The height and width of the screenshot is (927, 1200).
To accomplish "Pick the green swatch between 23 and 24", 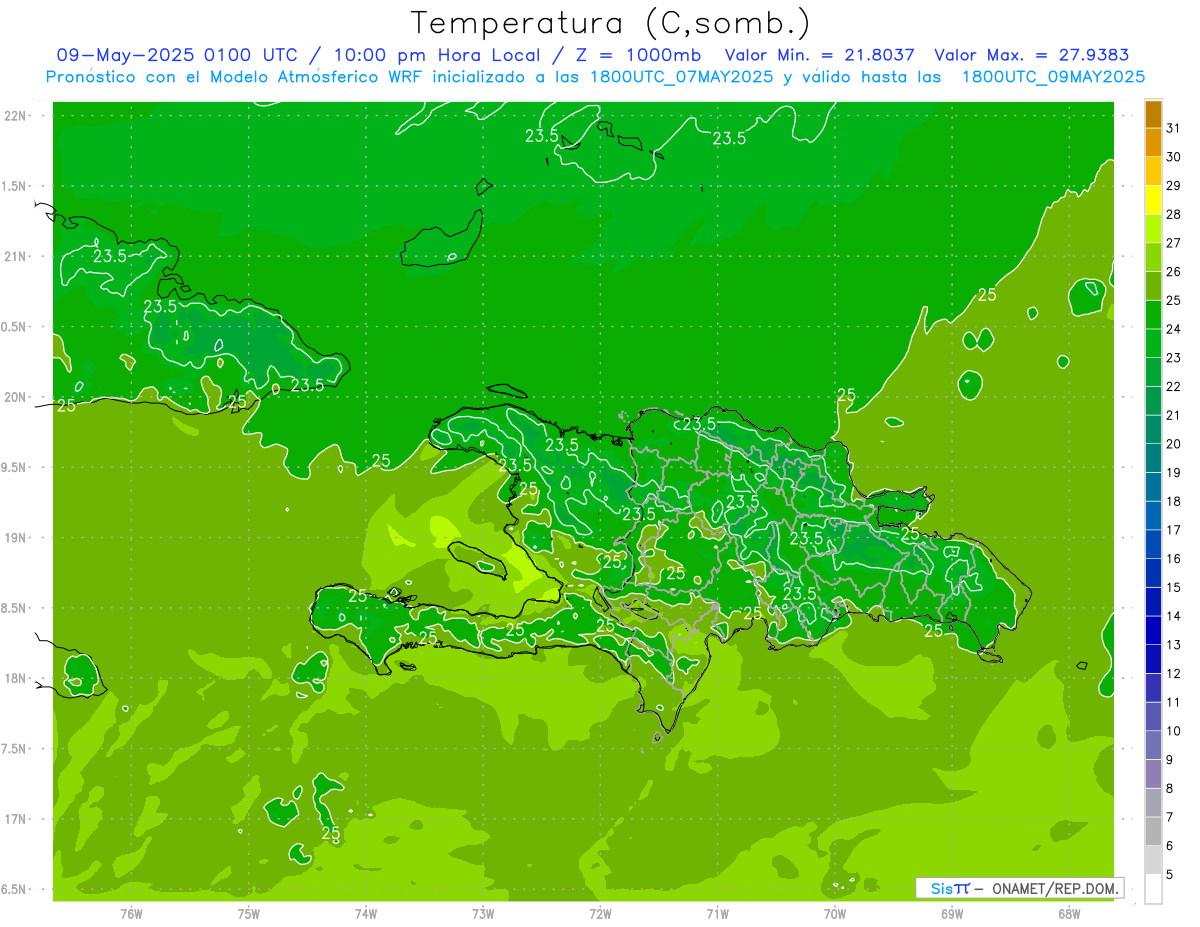I will pos(1153,343).
